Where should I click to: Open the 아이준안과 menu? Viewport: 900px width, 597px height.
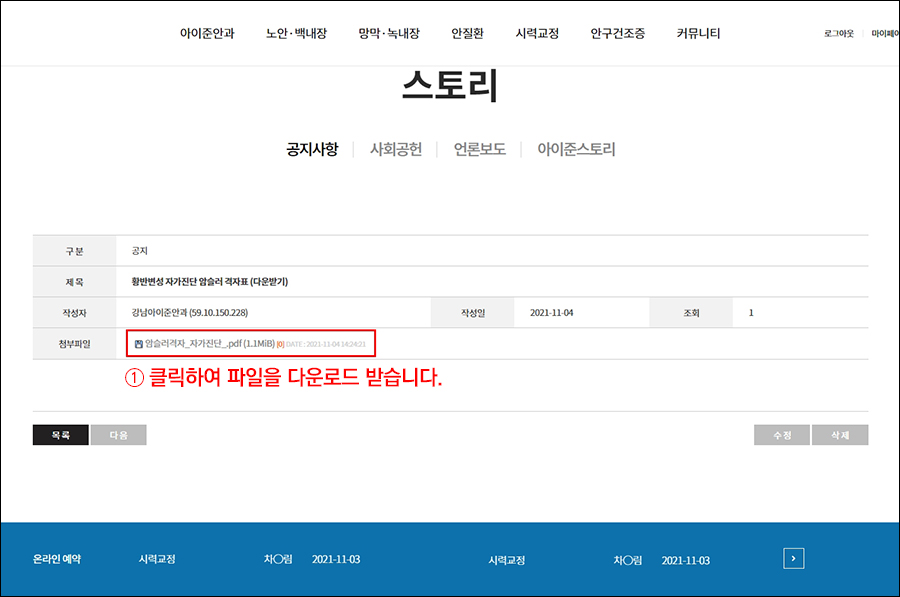point(207,33)
